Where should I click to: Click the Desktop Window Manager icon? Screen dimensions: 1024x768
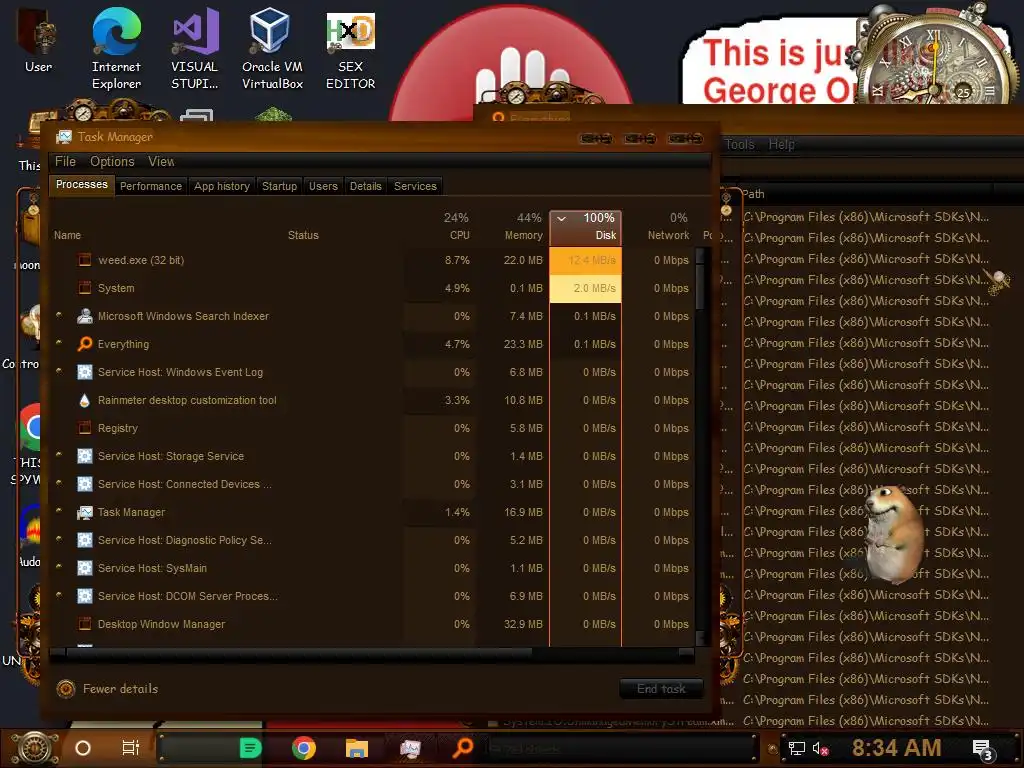84,624
